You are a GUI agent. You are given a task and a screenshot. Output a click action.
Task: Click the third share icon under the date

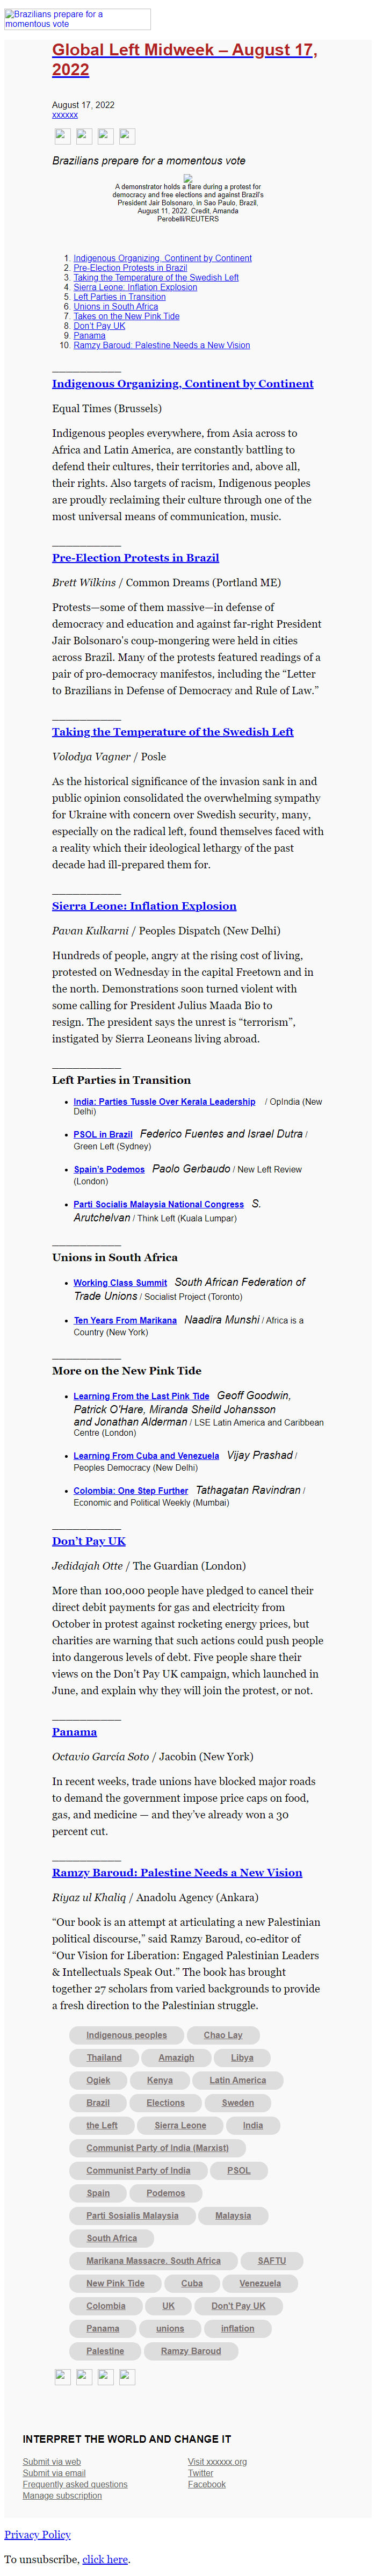pyautogui.click(x=105, y=136)
